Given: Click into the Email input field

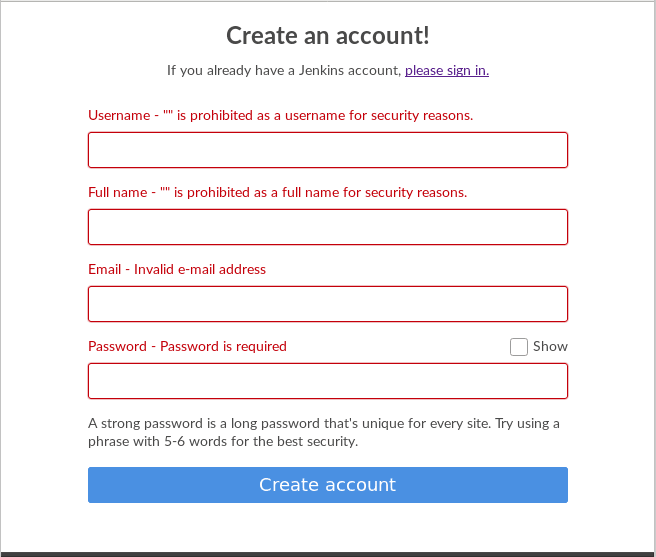Looking at the screenshot, I should 328,304.
